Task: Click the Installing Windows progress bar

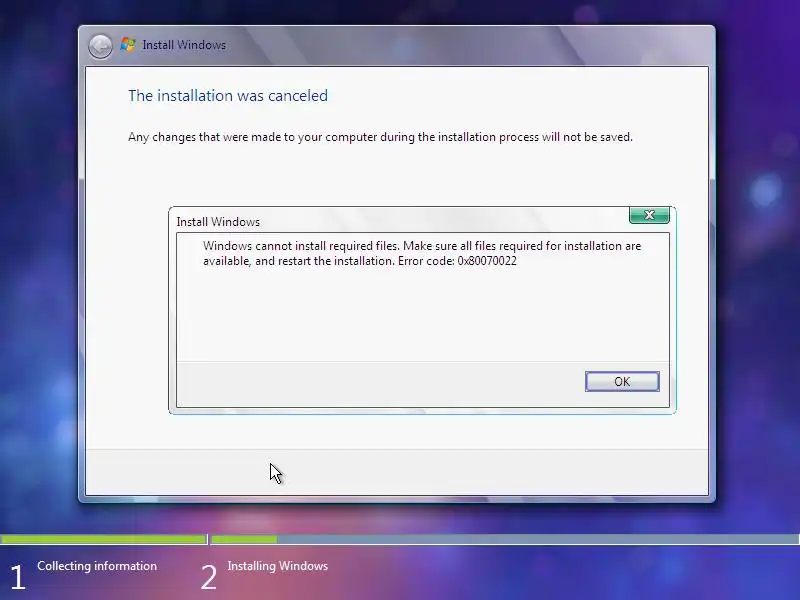Action: point(505,539)
